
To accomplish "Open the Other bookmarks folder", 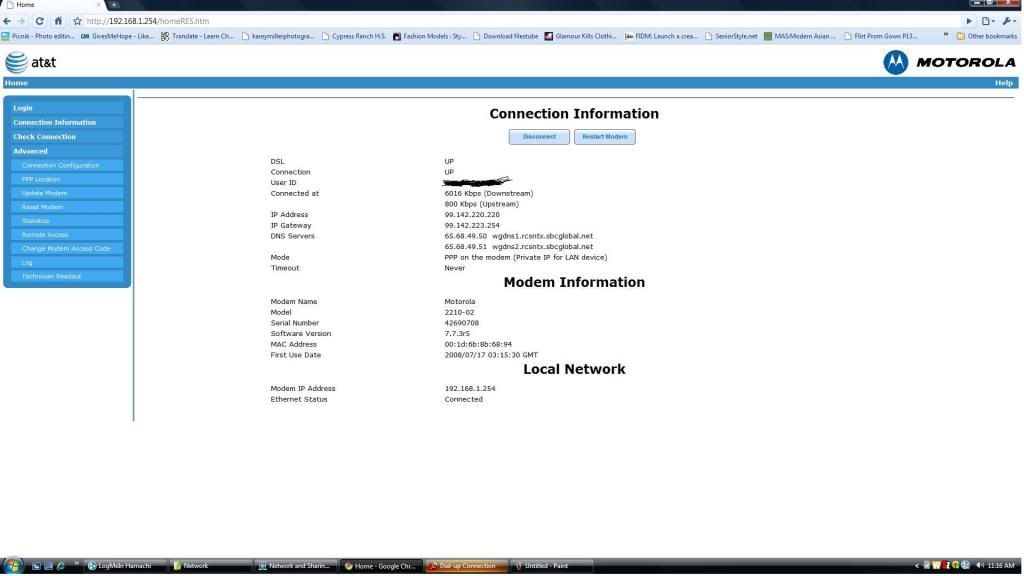I will click(x=987, y=37).
